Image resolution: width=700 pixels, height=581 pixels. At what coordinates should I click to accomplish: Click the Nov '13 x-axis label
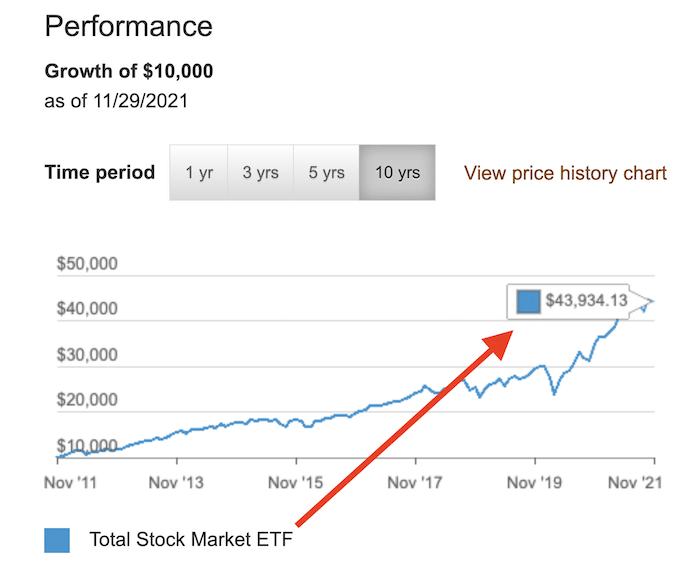[176, 482]
